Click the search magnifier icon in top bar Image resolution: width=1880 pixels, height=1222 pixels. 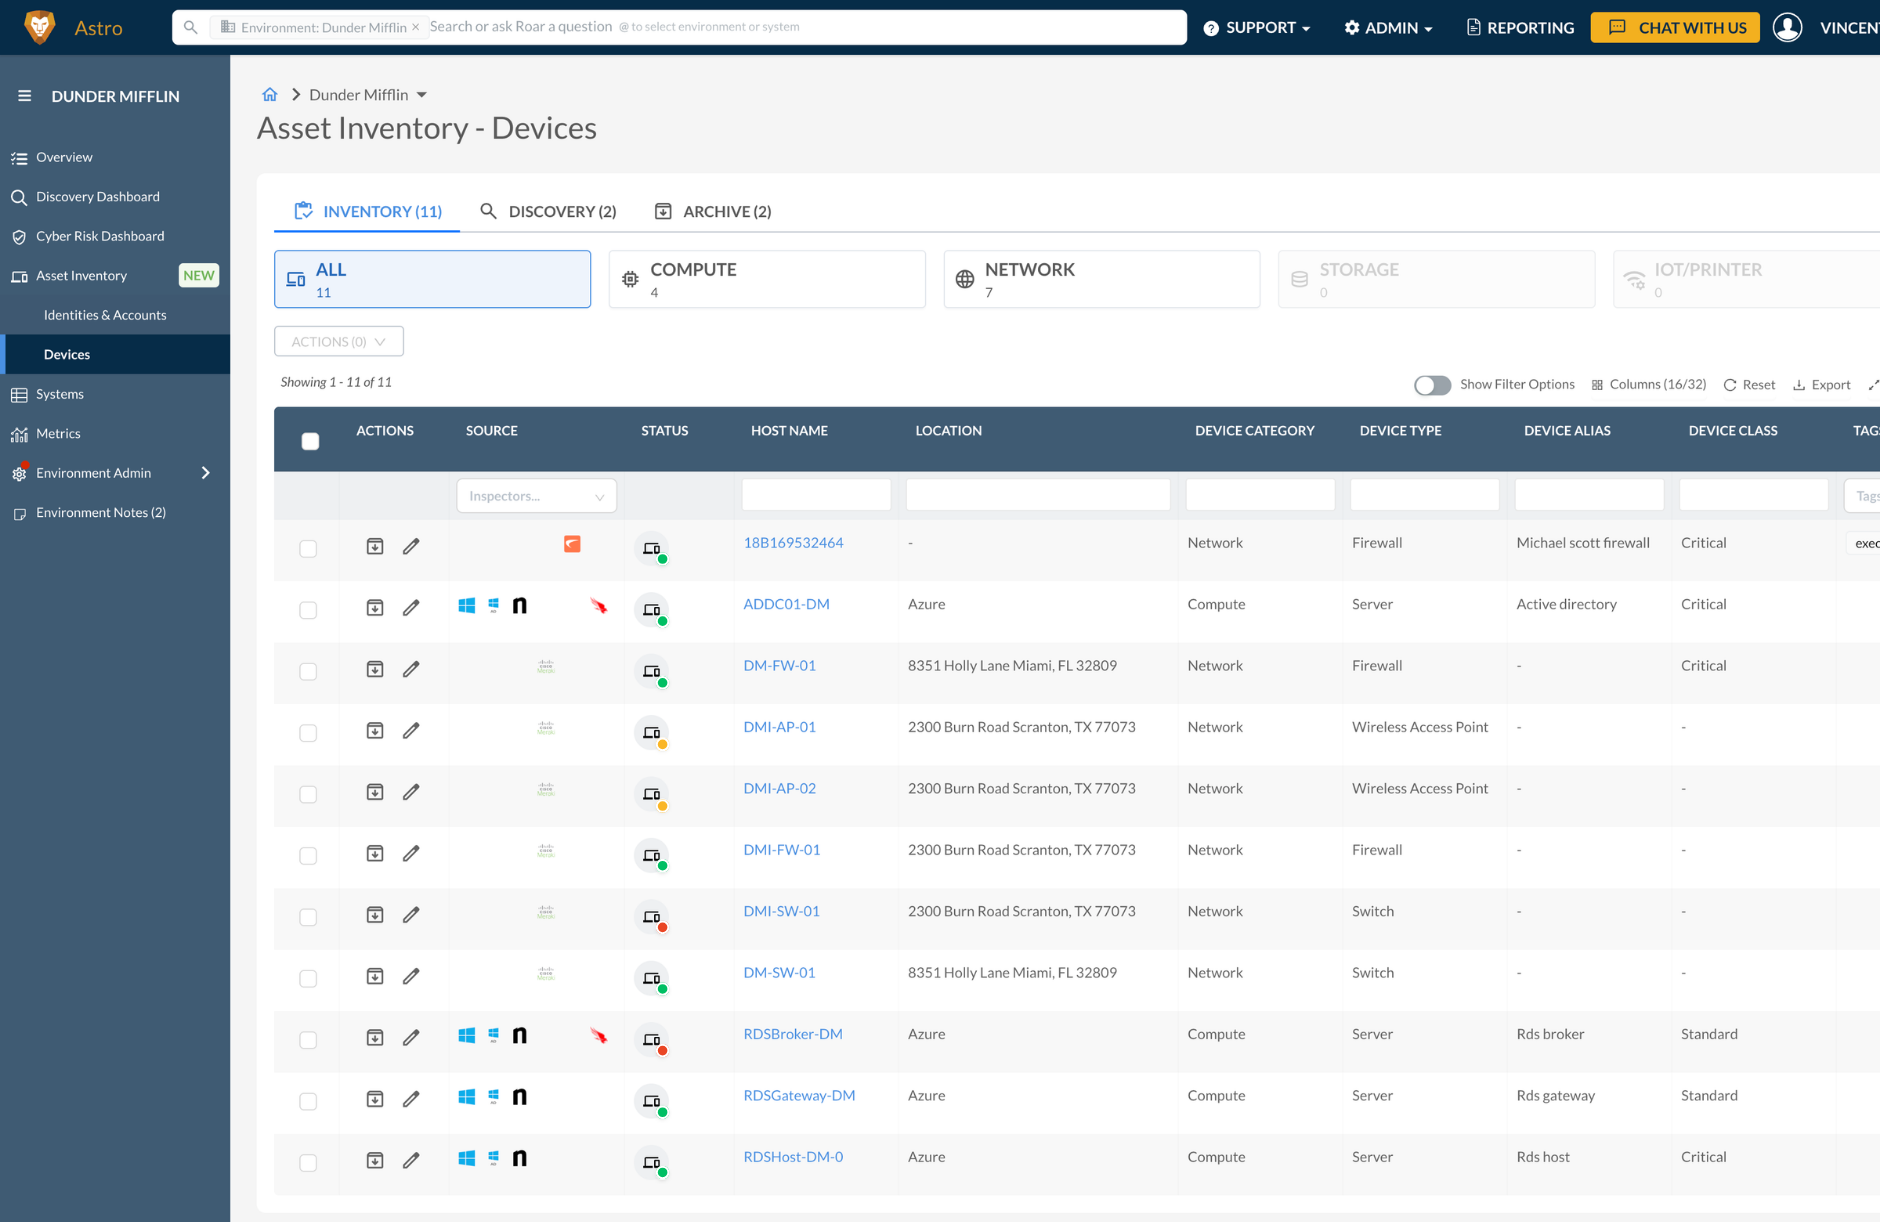pyautogui.click(x=190, y=27)
